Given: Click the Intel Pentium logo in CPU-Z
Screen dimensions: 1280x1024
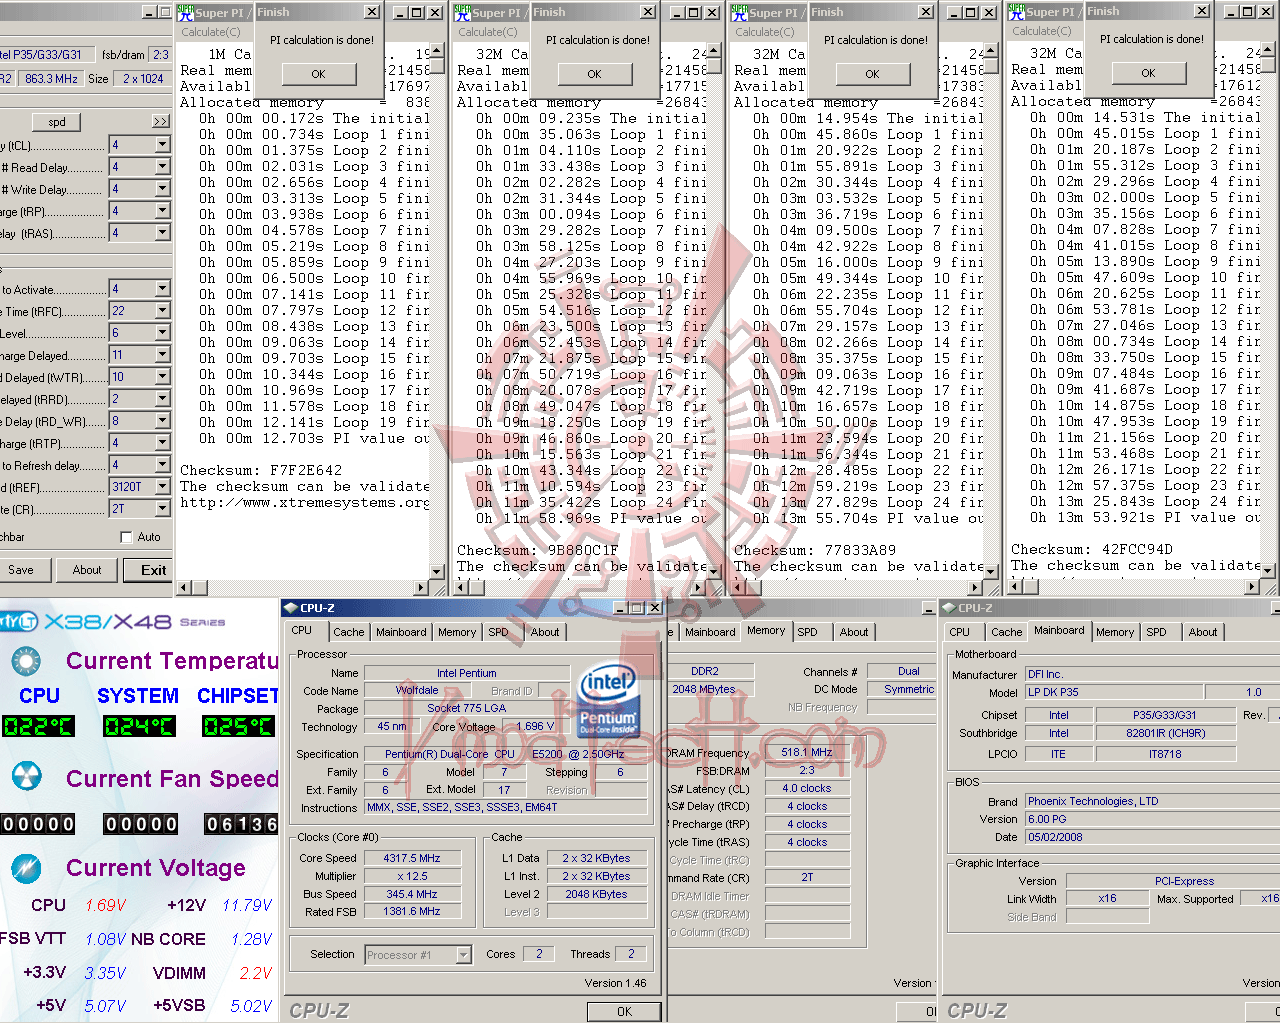Looking at the screenshot, I should [x=608, y=700].
